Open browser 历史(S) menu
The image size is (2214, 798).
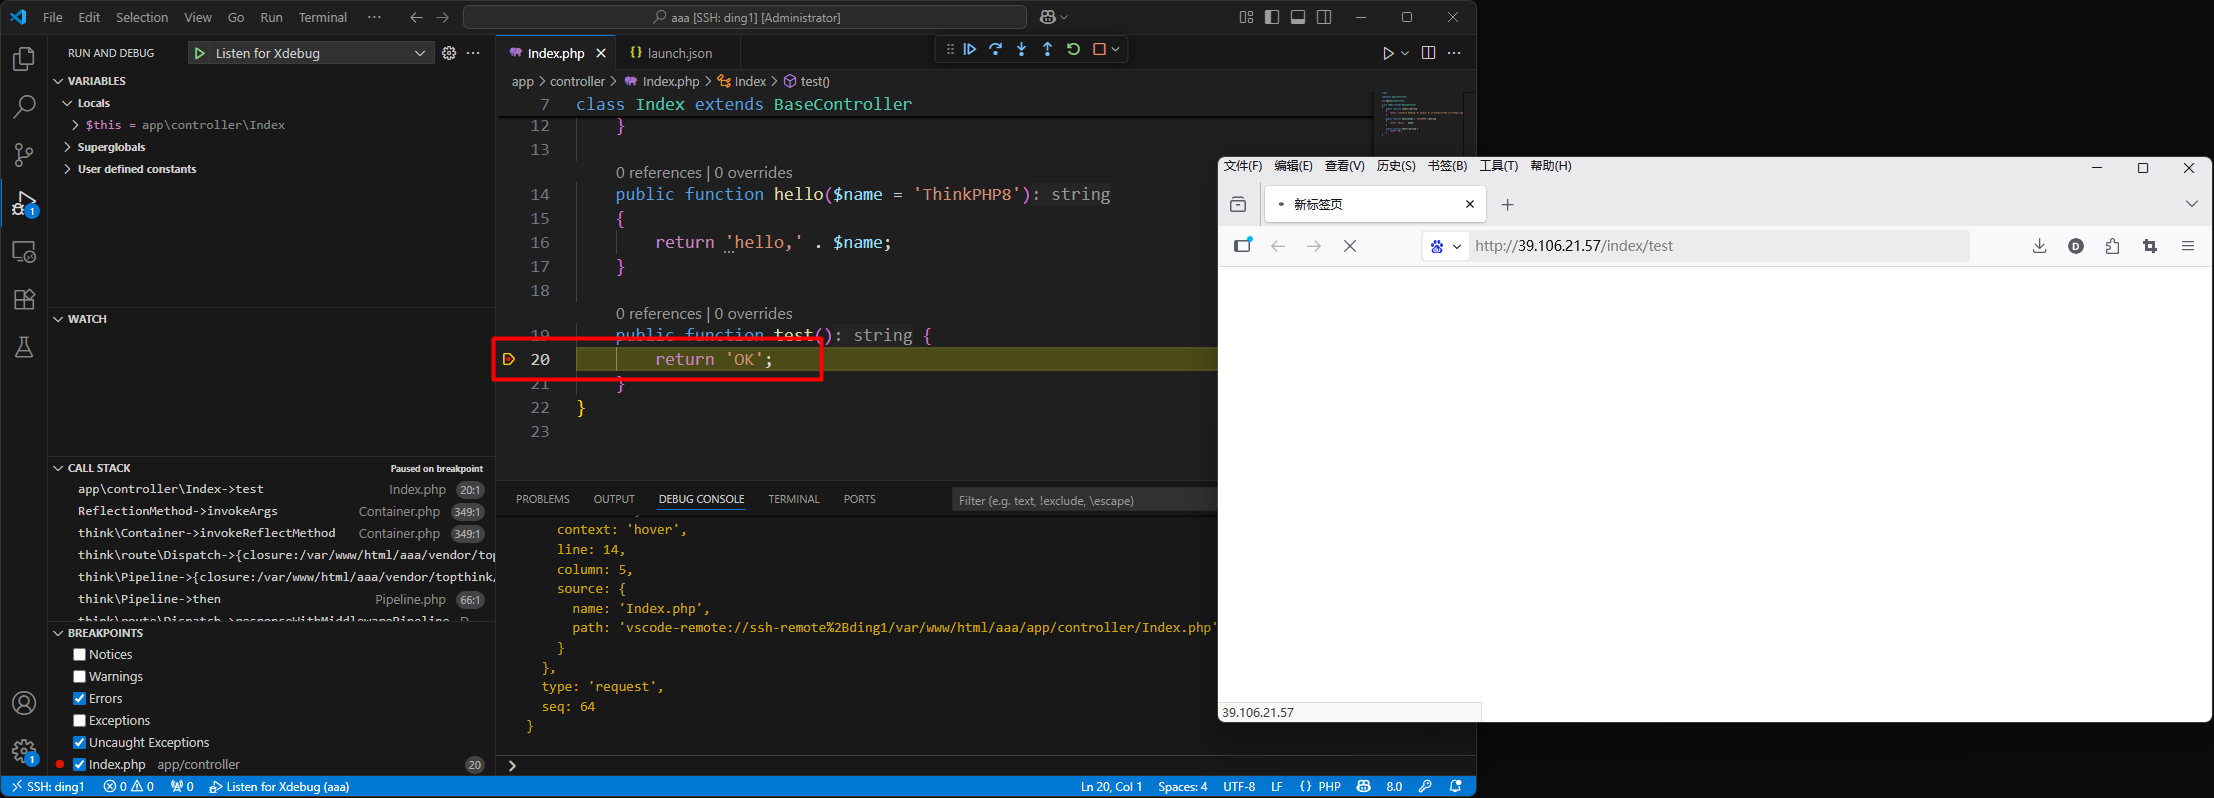(x=1396, y=166)
